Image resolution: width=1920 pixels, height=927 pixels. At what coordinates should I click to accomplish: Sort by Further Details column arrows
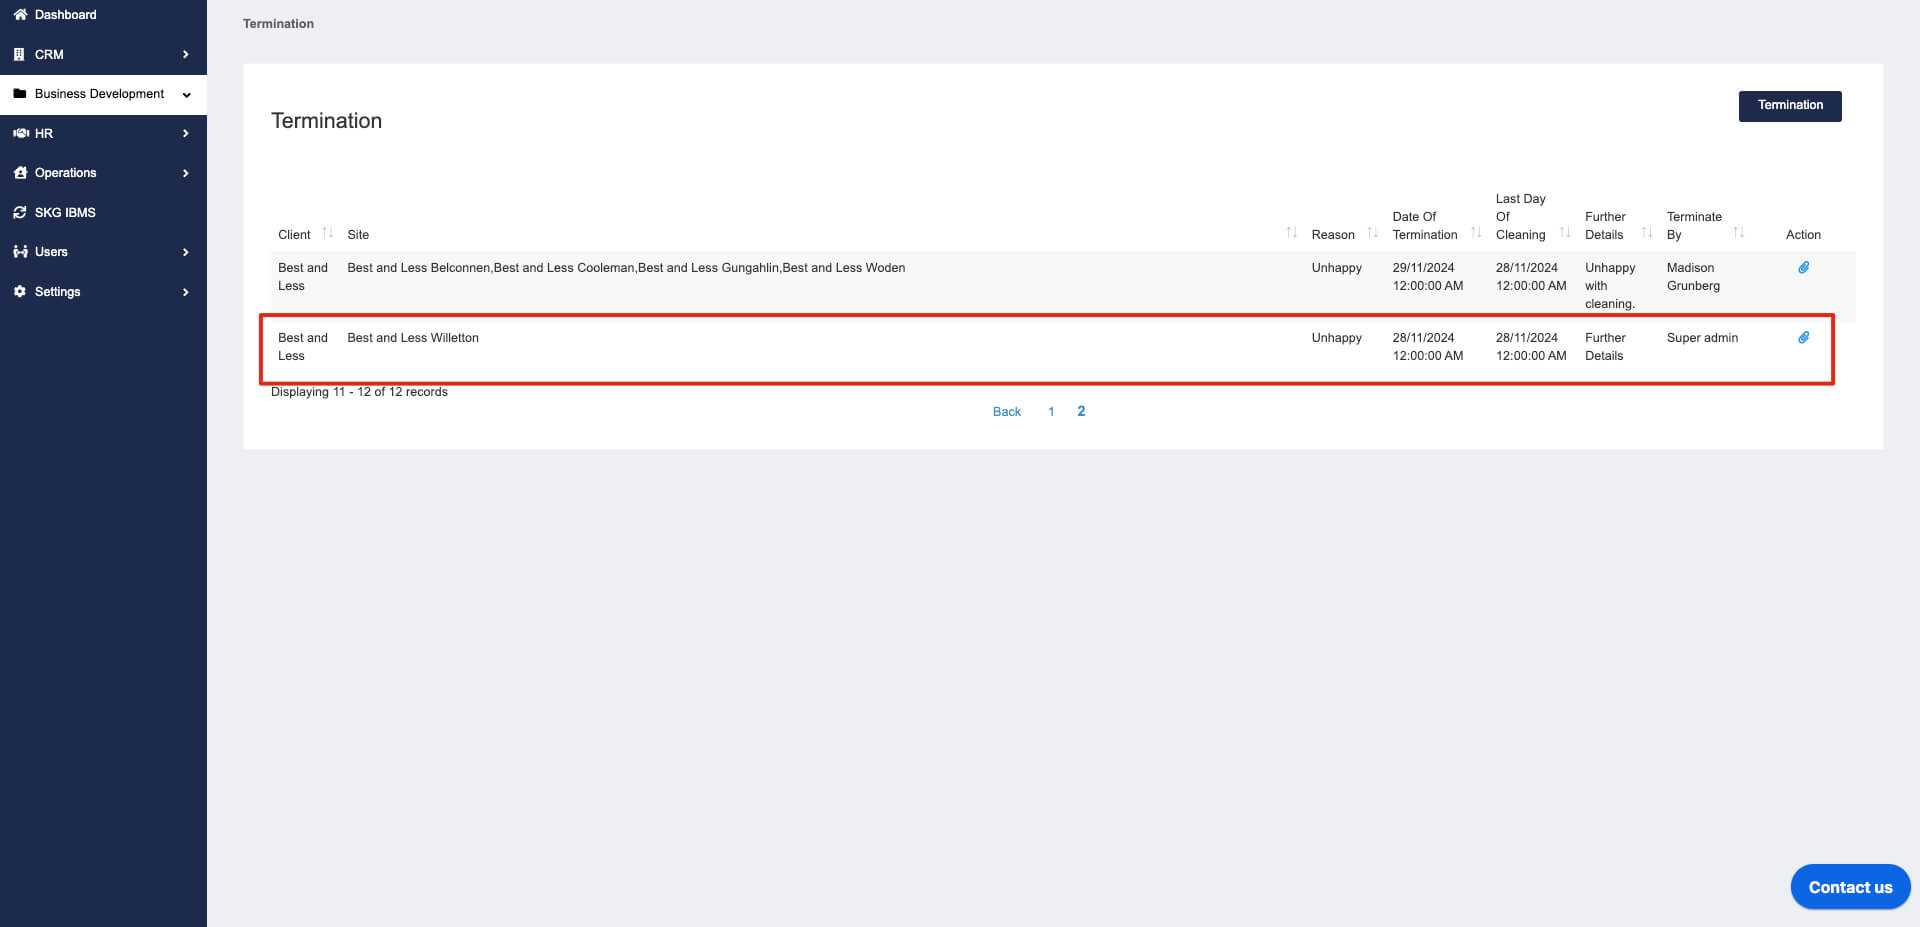[x=1646, y=232]
